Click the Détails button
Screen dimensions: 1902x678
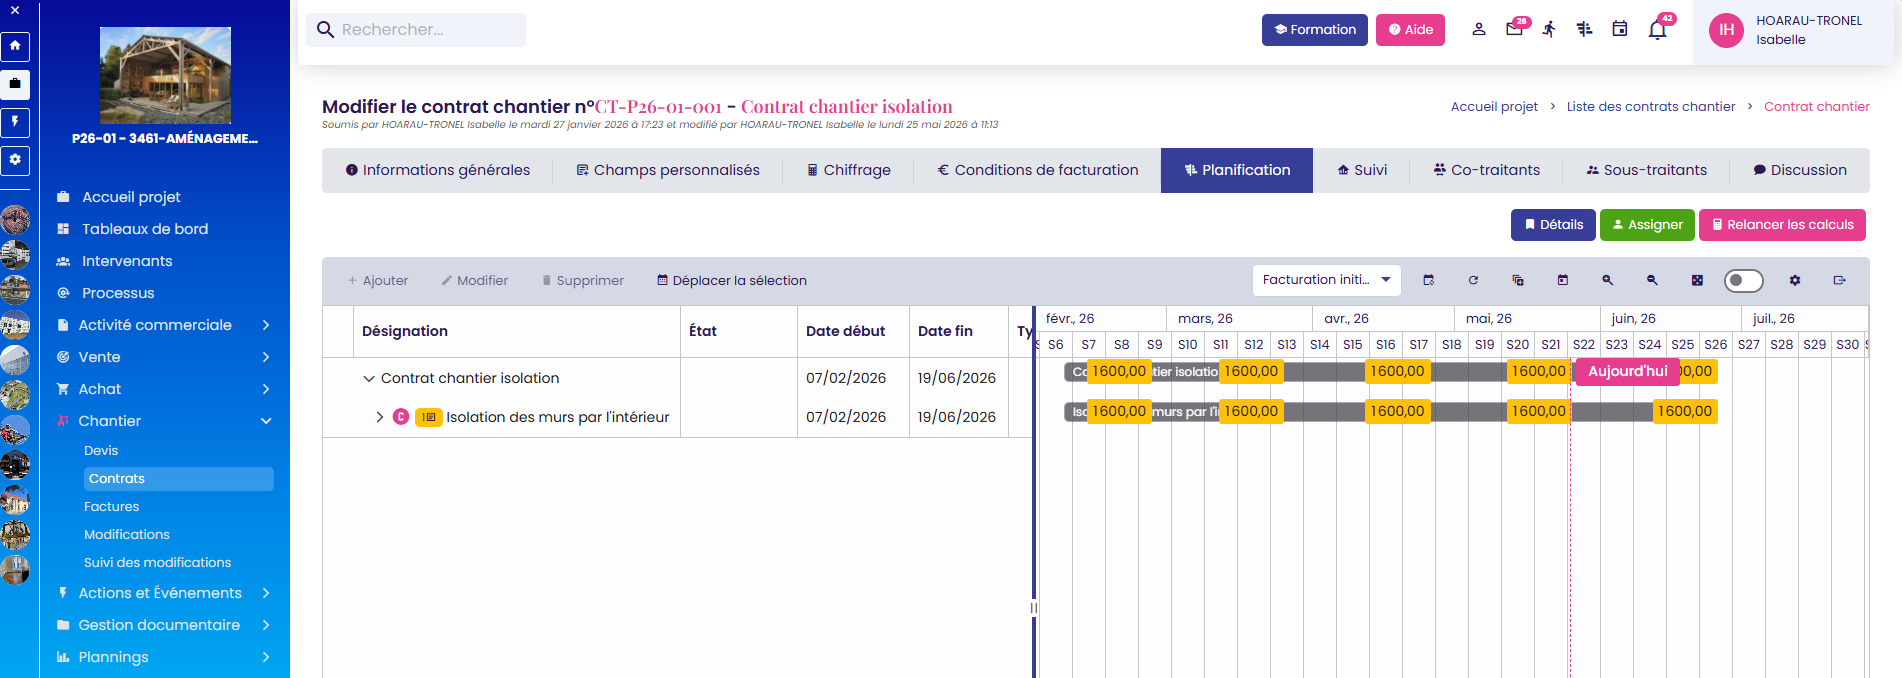click(1553, 225)
